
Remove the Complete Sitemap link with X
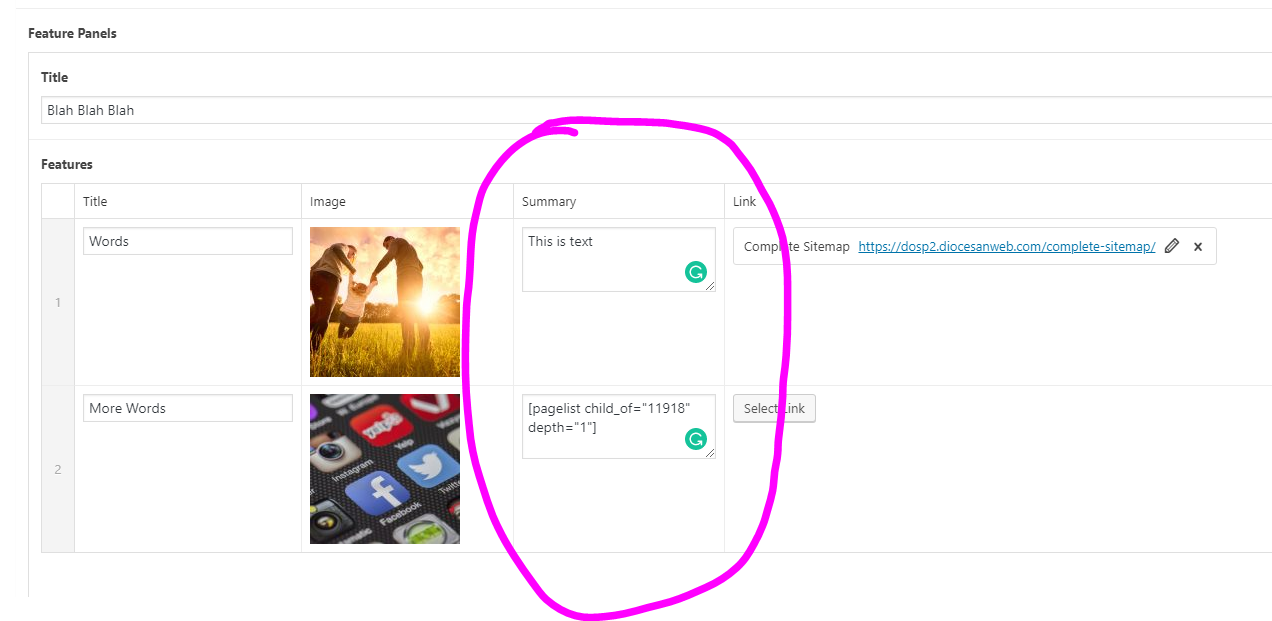1198,246
